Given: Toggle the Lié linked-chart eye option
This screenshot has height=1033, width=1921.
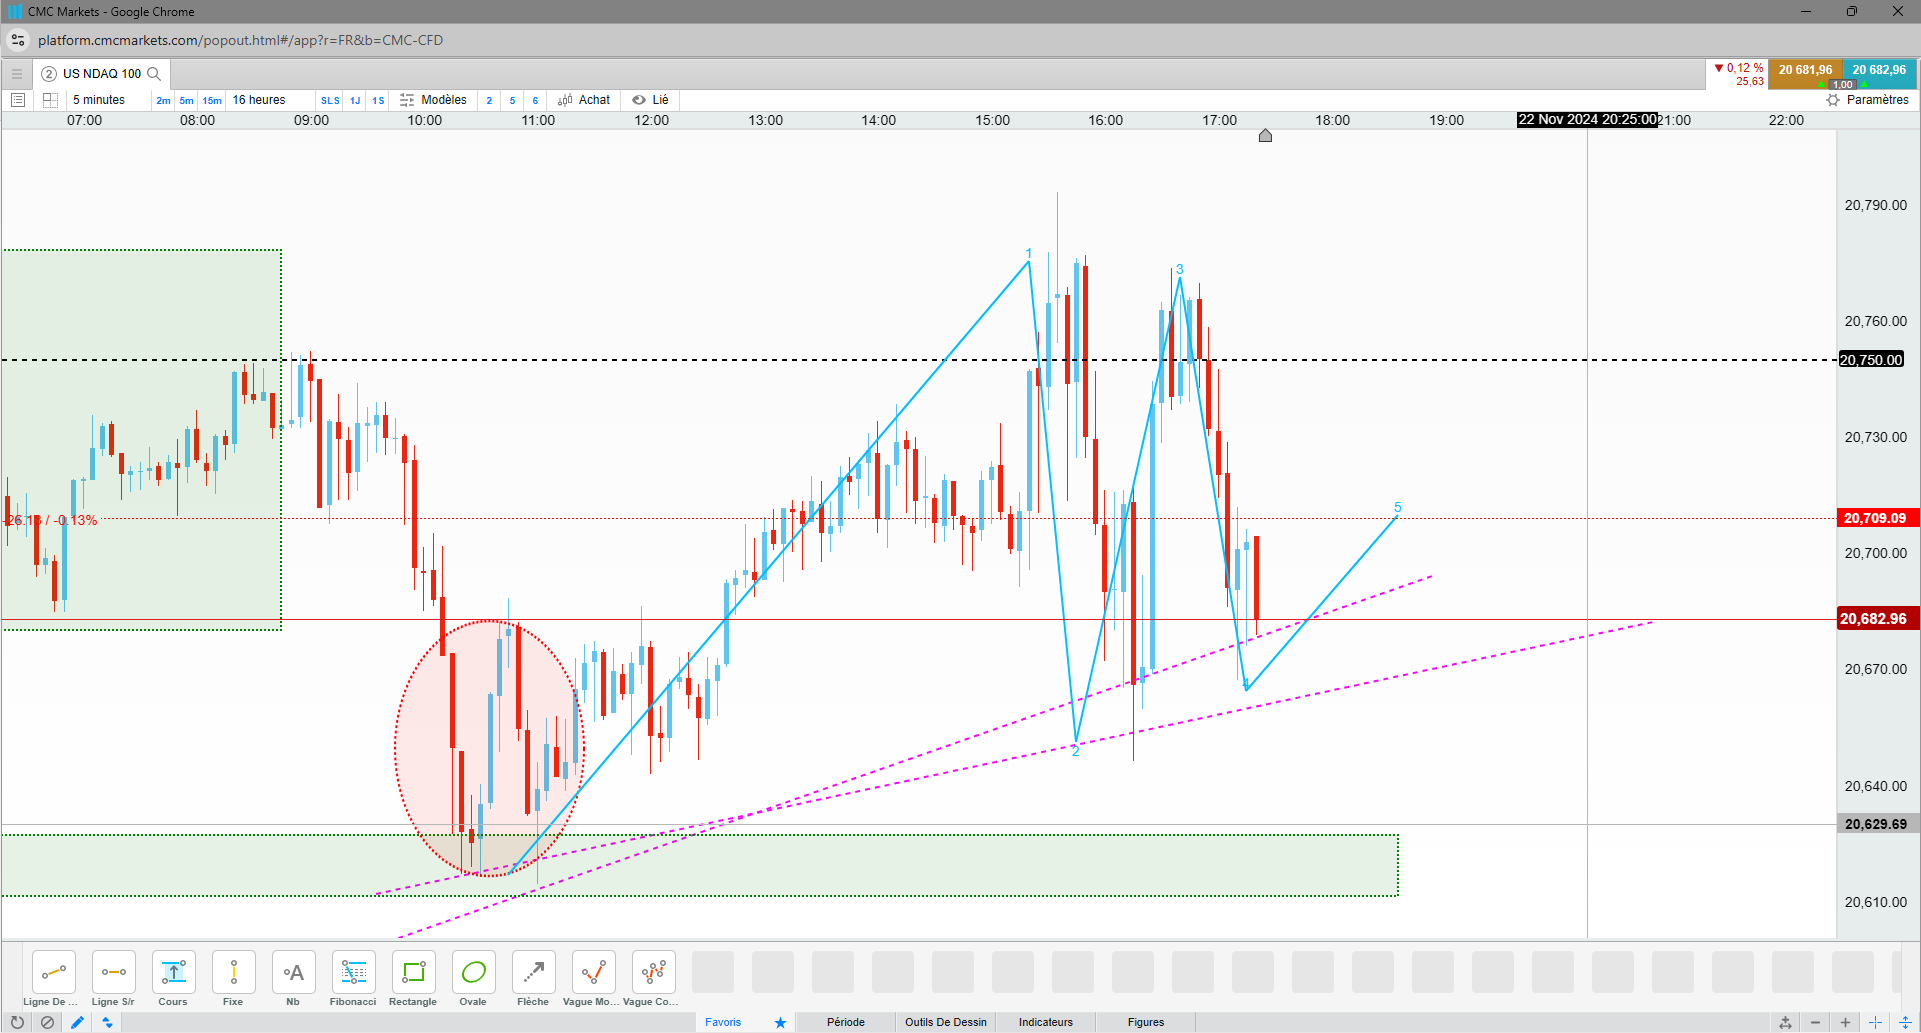Looking at the screenshot, I should coord(650,100).
